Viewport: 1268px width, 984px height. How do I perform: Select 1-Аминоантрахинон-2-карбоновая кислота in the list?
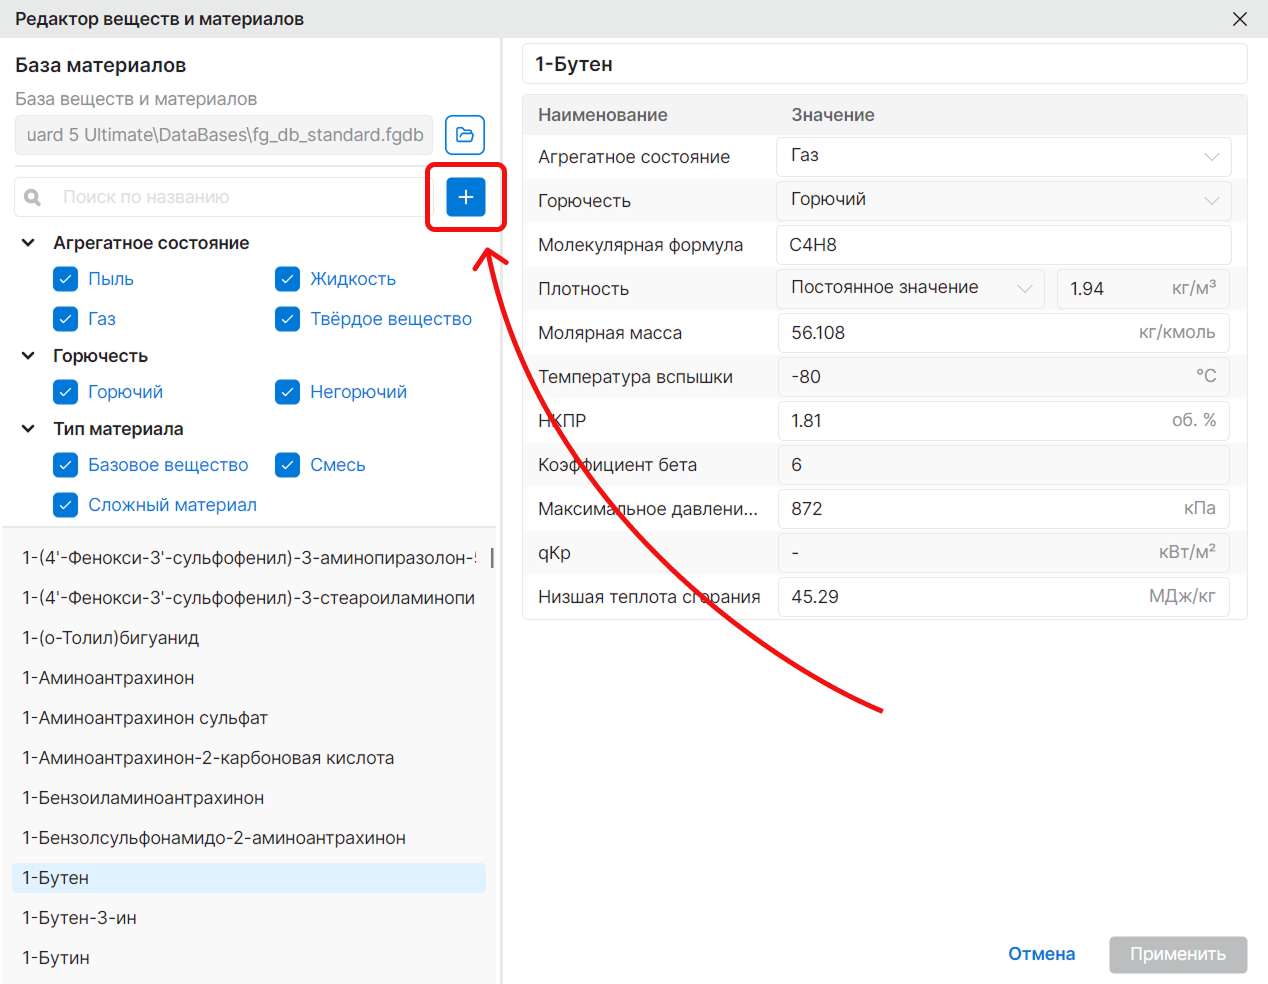pos(249,758)
